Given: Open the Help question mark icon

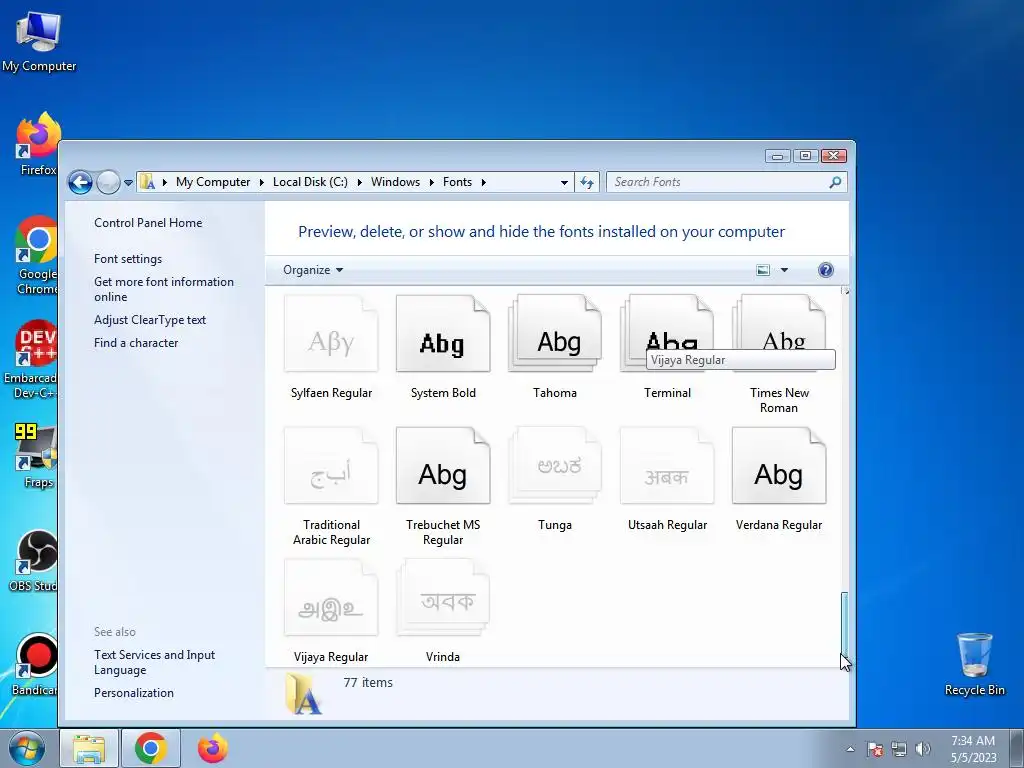Looking at the screenshot, I should pos(825,270).
